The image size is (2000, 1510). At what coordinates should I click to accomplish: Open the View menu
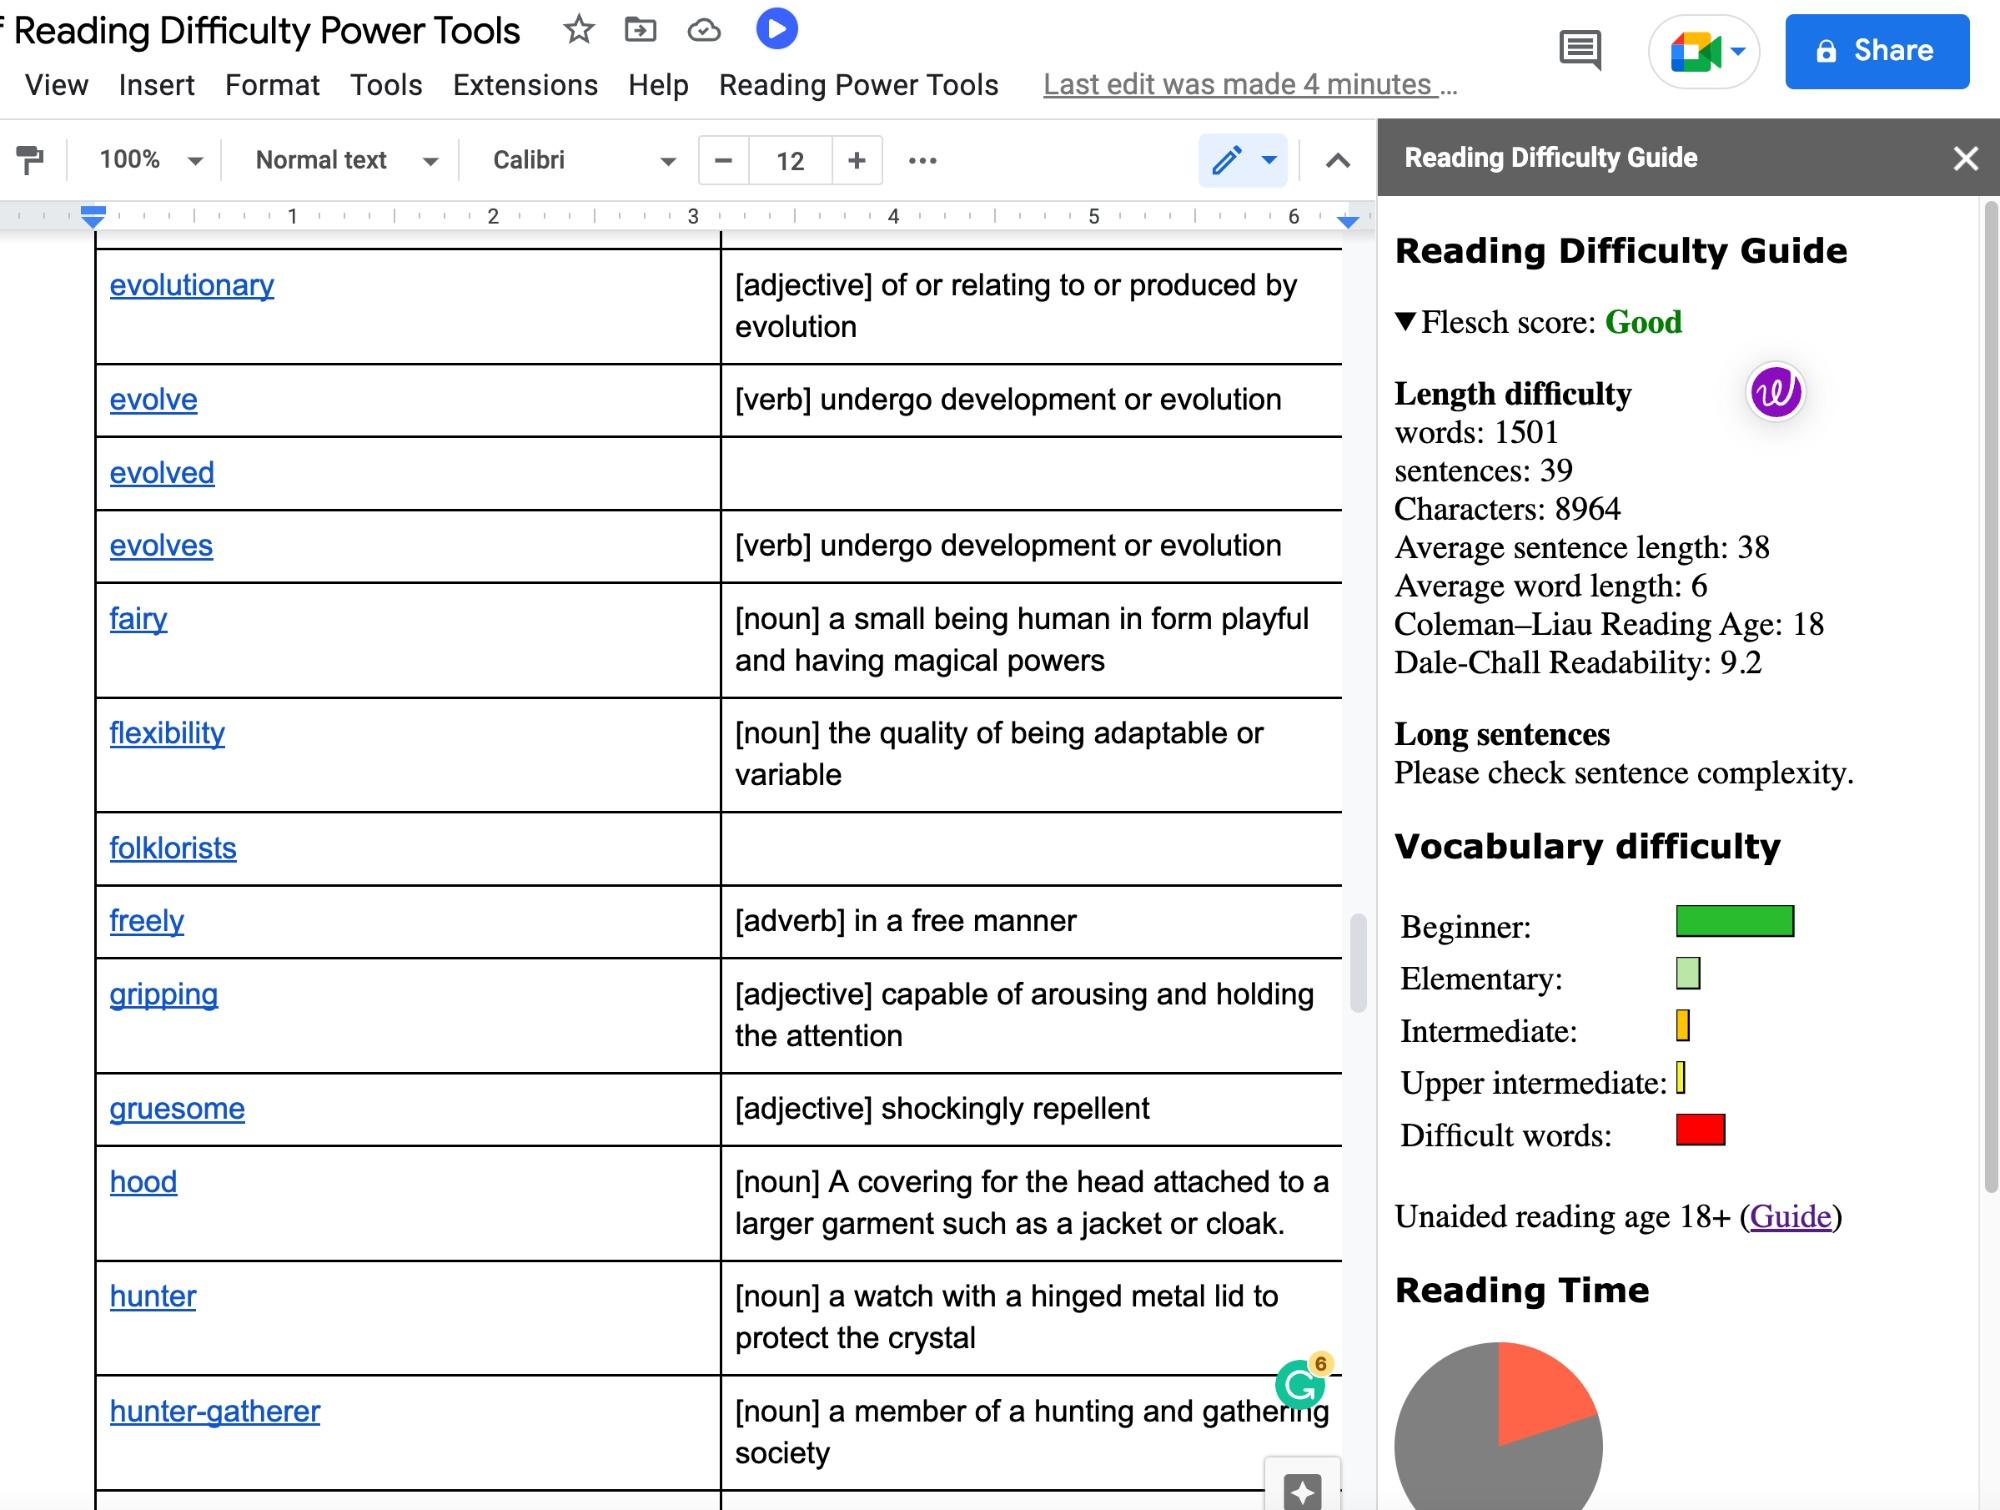click(57, 85)
